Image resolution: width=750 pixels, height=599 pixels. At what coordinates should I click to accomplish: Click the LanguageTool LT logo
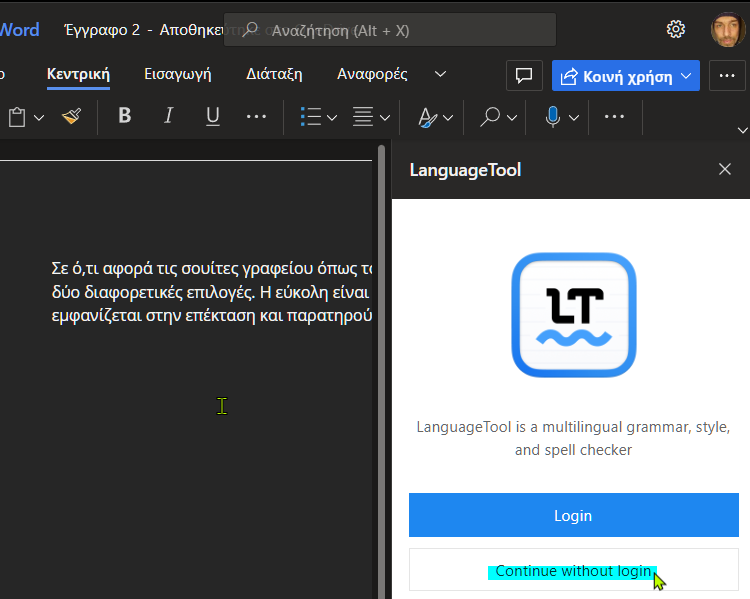(574, 315)
